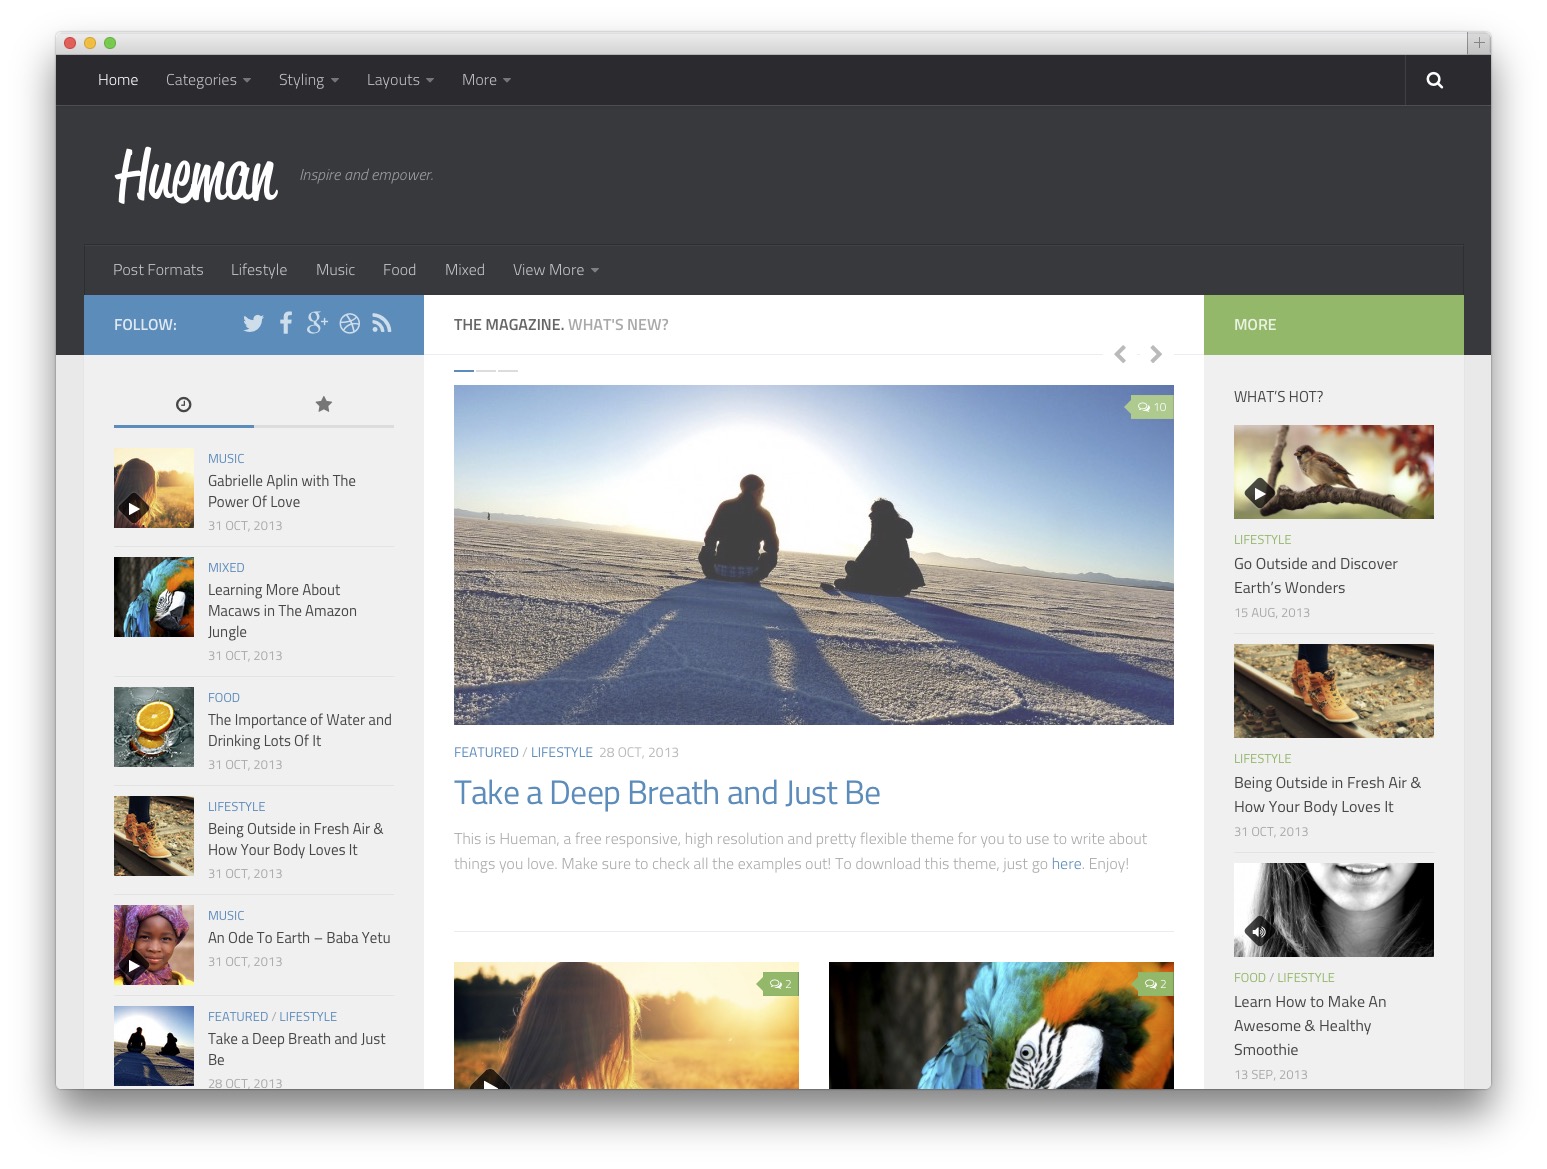1547x1169 pixels.
Task: Open the search panel
Action: [1434, 79]
